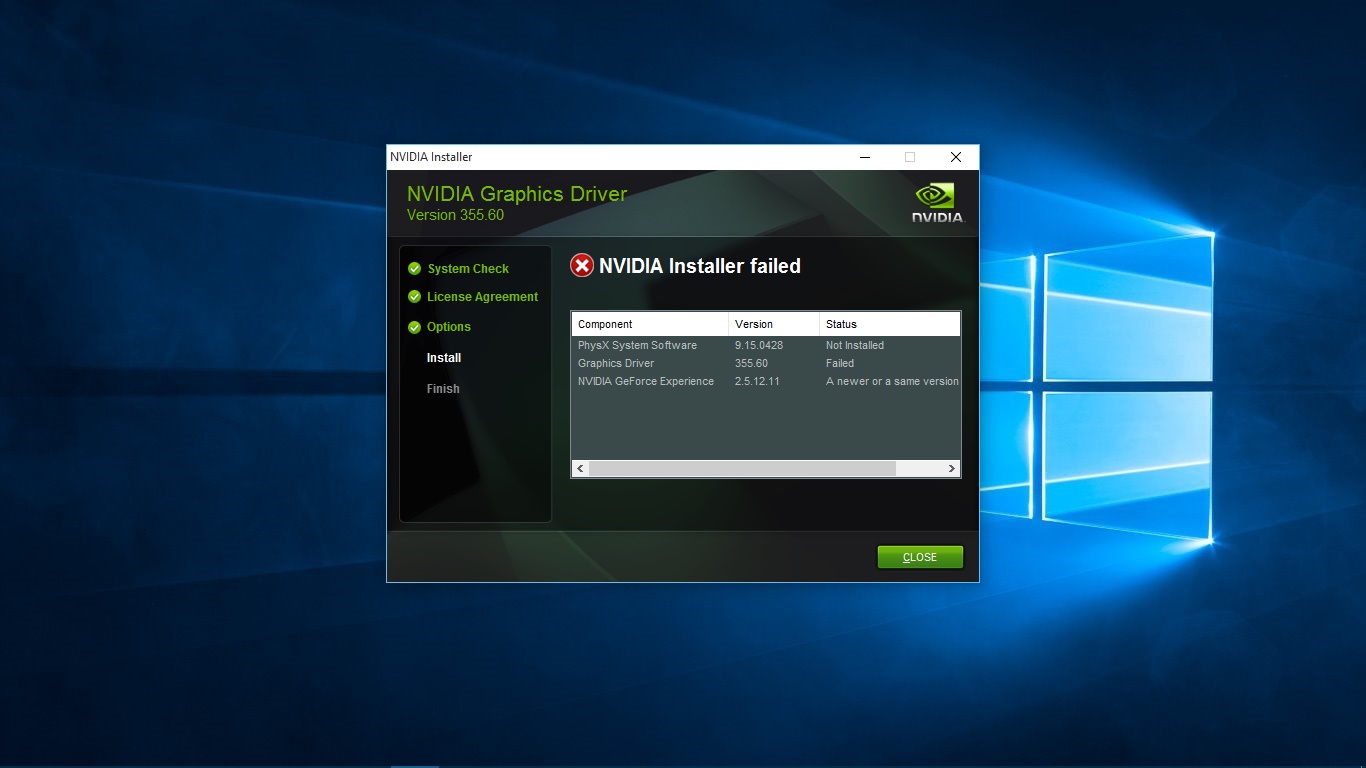1366x768 pixels.
Task: Click the minimize icon on the installer window
Action: (x=864, y=157)
